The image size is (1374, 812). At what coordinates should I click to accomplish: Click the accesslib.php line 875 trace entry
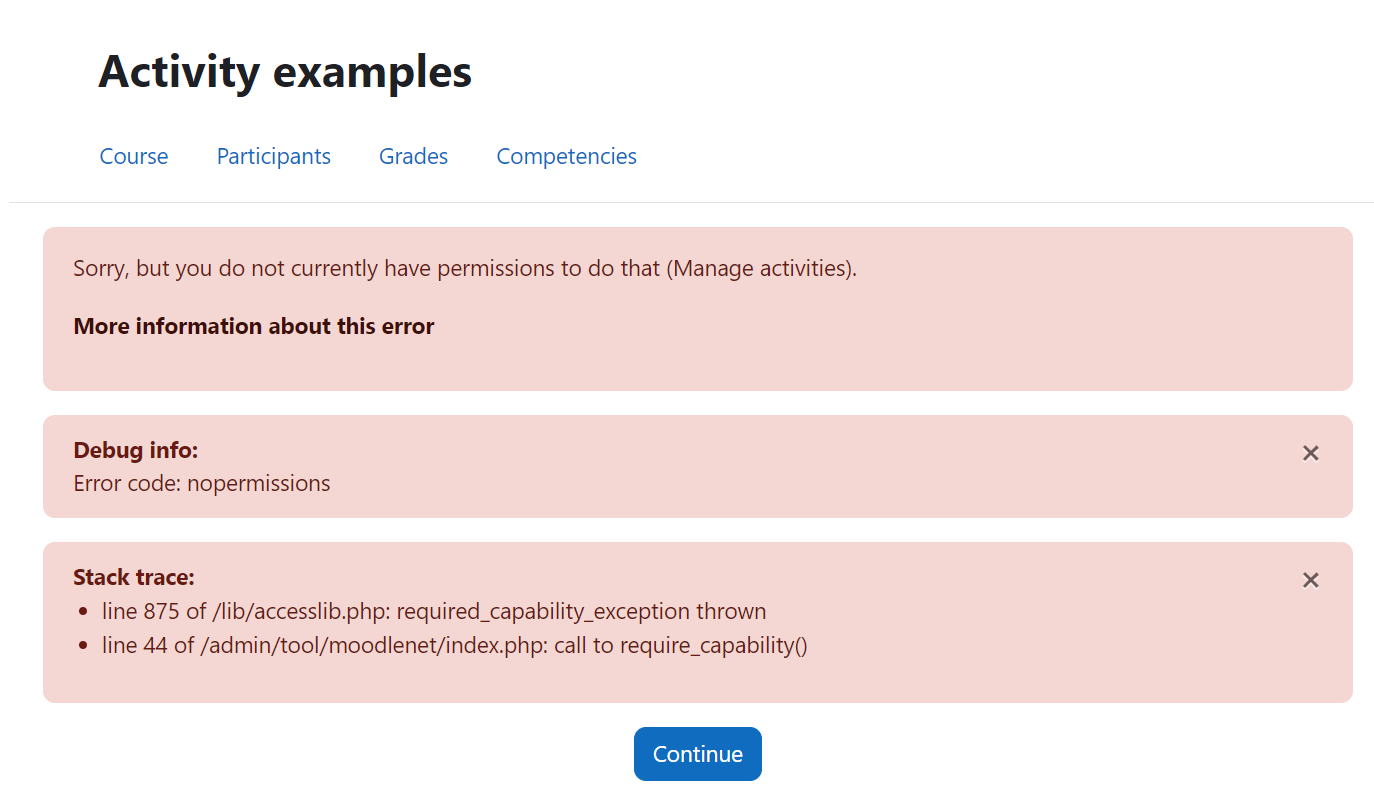pyautogui.click(x=434, y=611)
